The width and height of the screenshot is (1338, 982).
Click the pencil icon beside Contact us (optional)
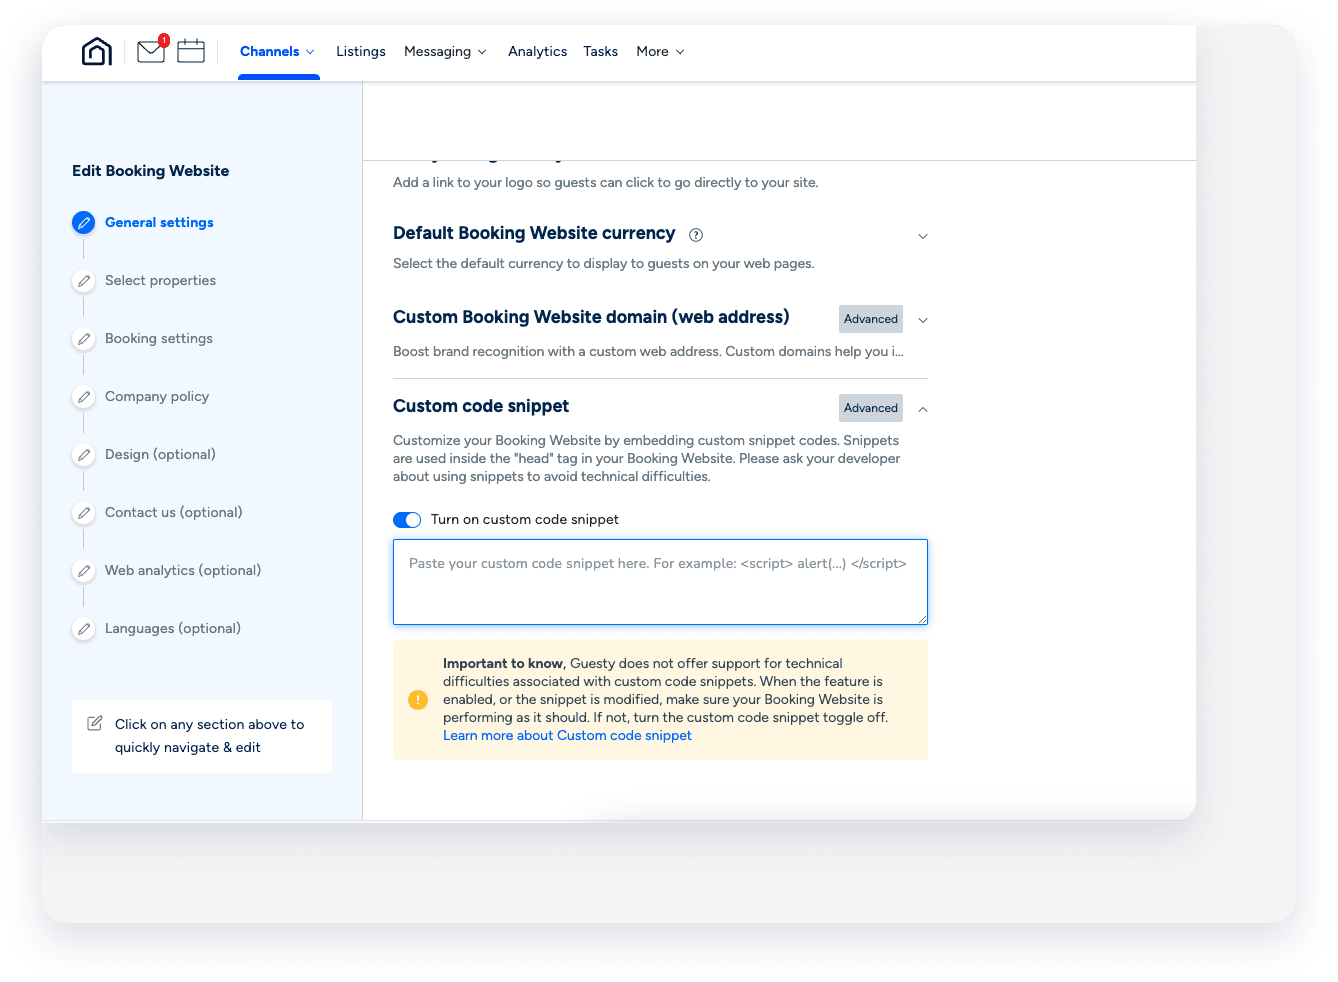(84, 513)
